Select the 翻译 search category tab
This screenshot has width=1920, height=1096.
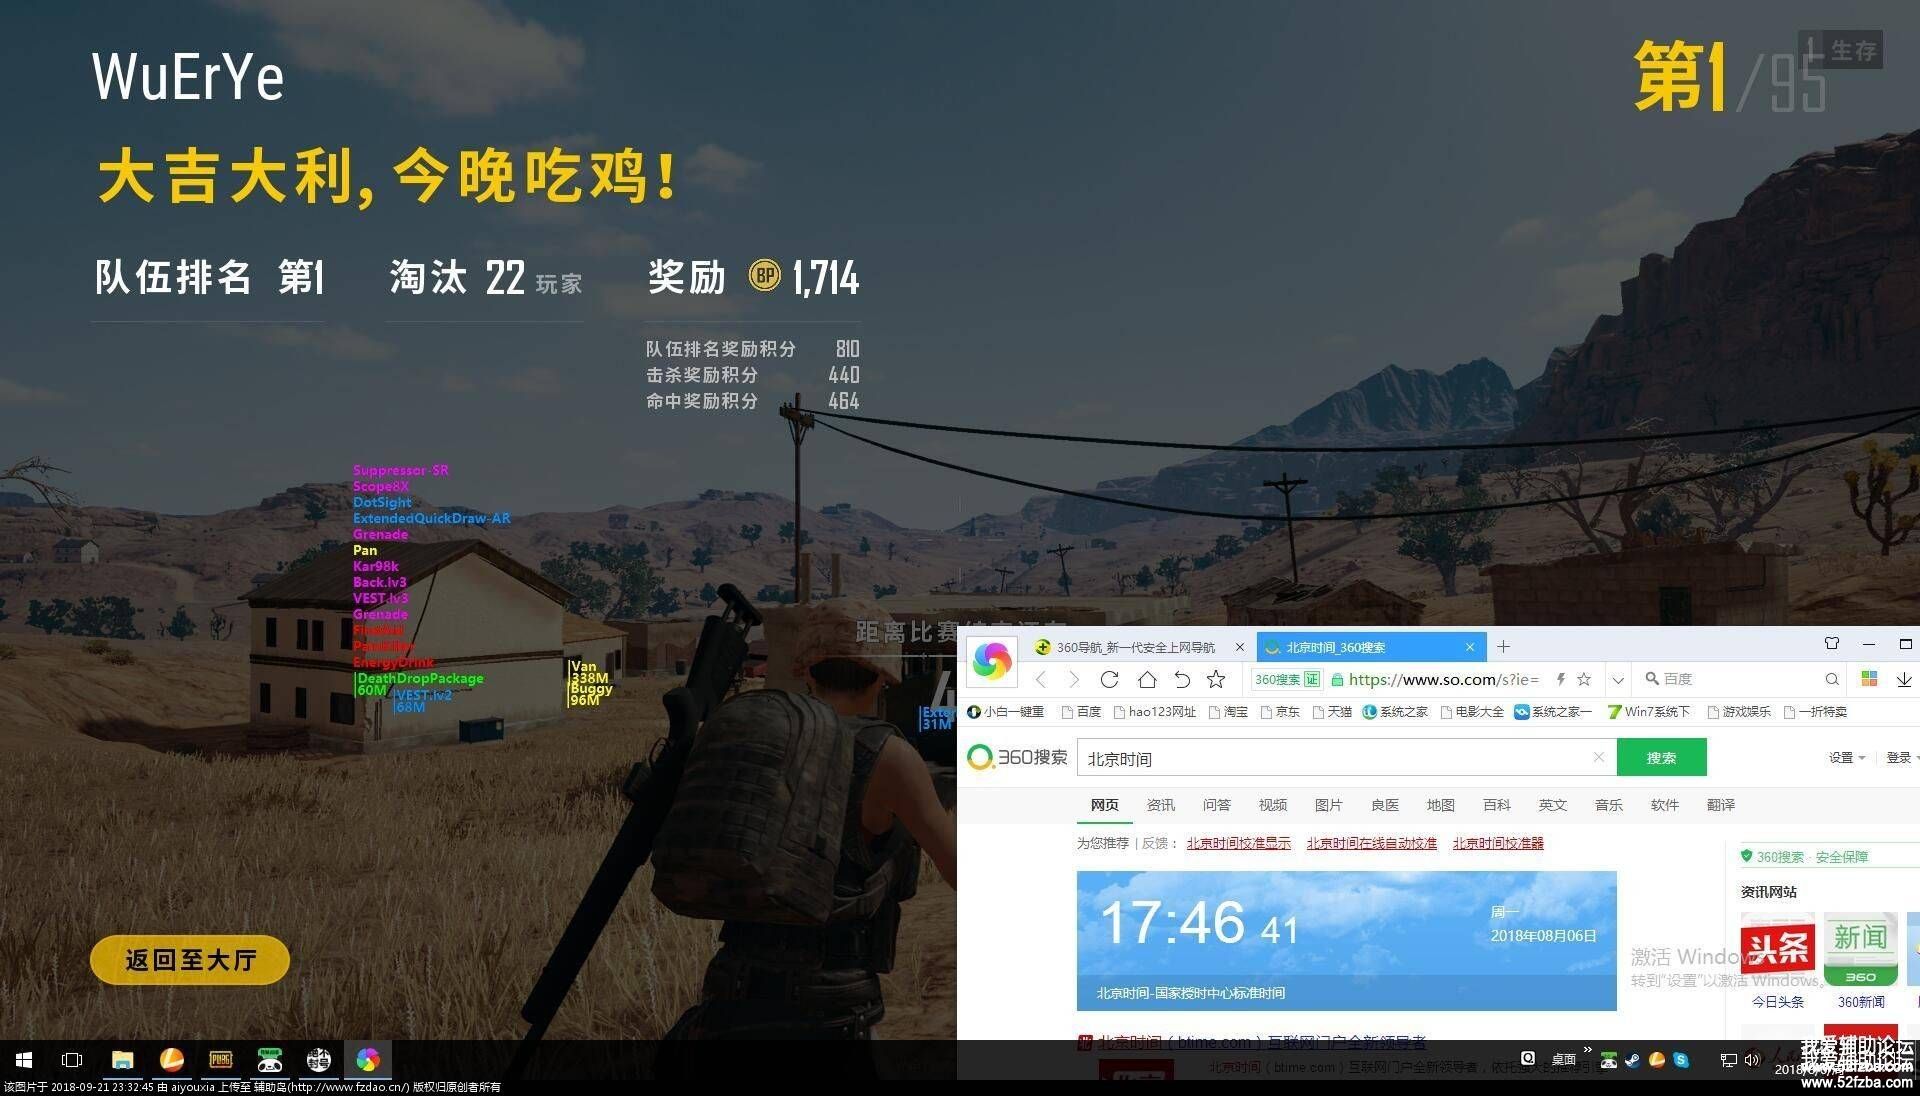point(1720,805)
